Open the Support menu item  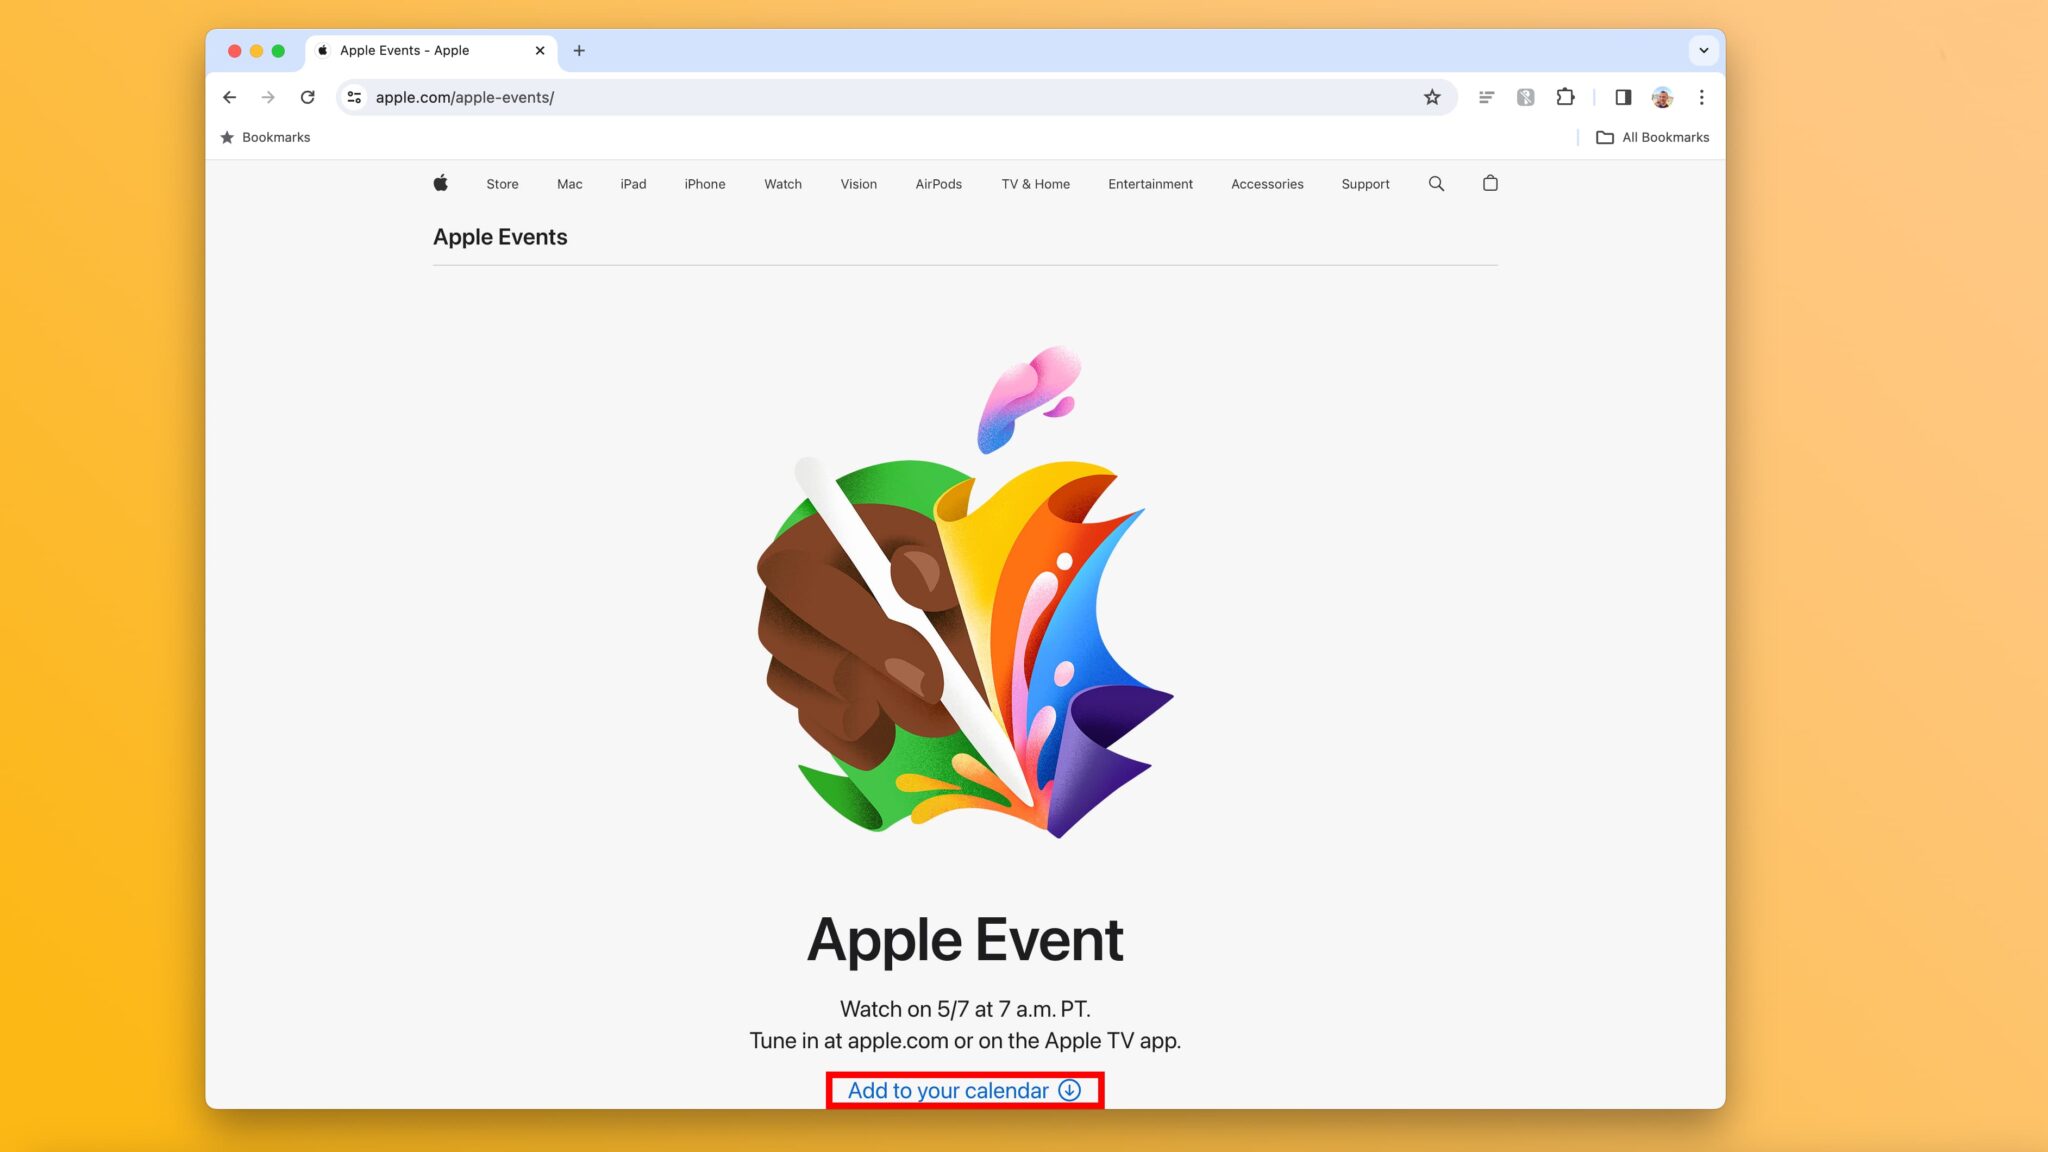[1365, 184]
